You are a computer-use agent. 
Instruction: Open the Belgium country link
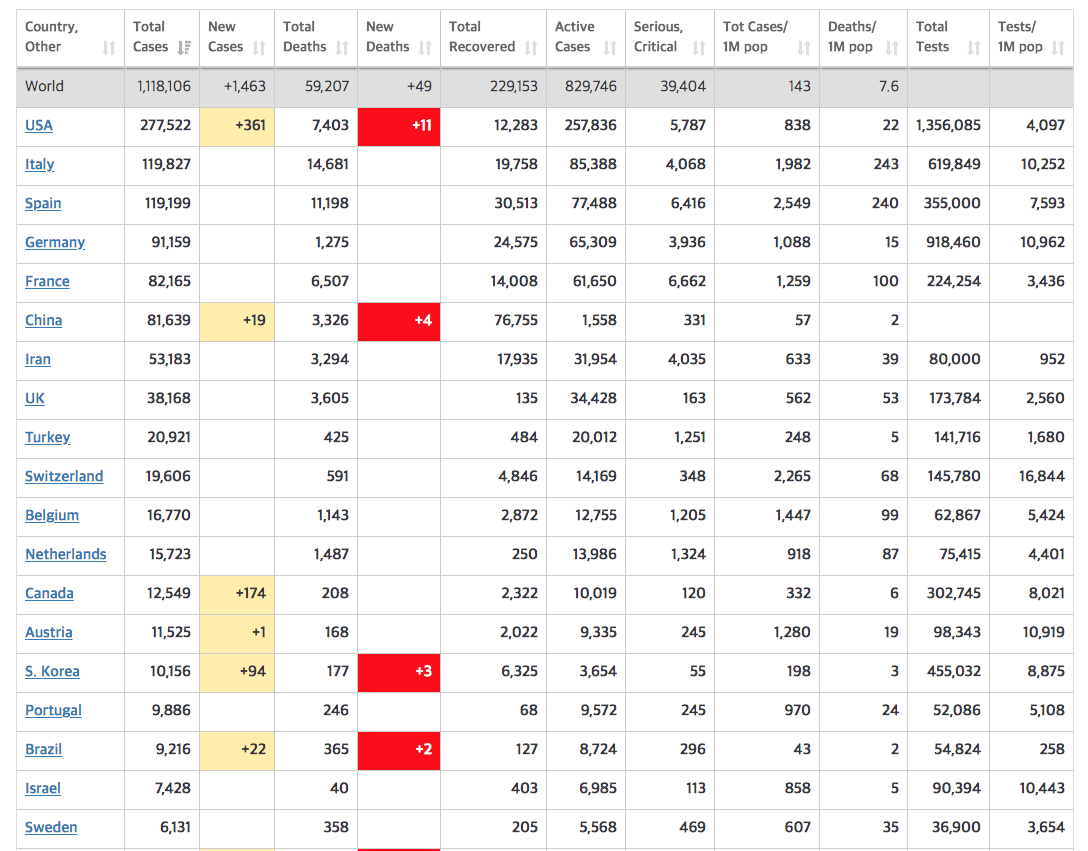[52, 515]
